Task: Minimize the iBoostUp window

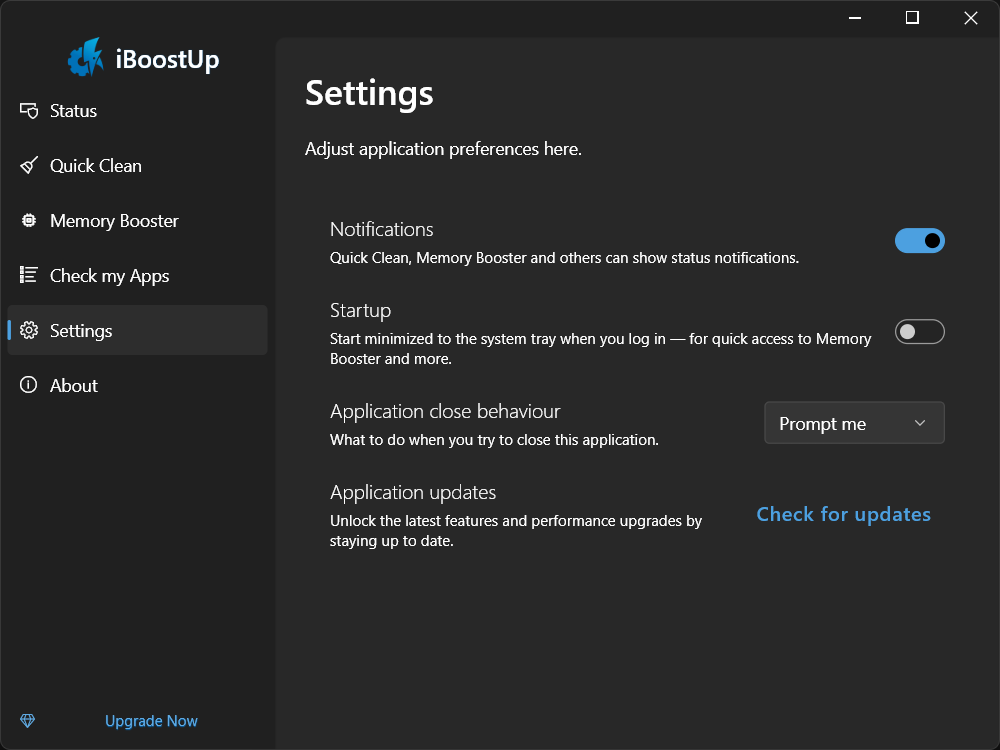Action: click(x=855, y=18)
